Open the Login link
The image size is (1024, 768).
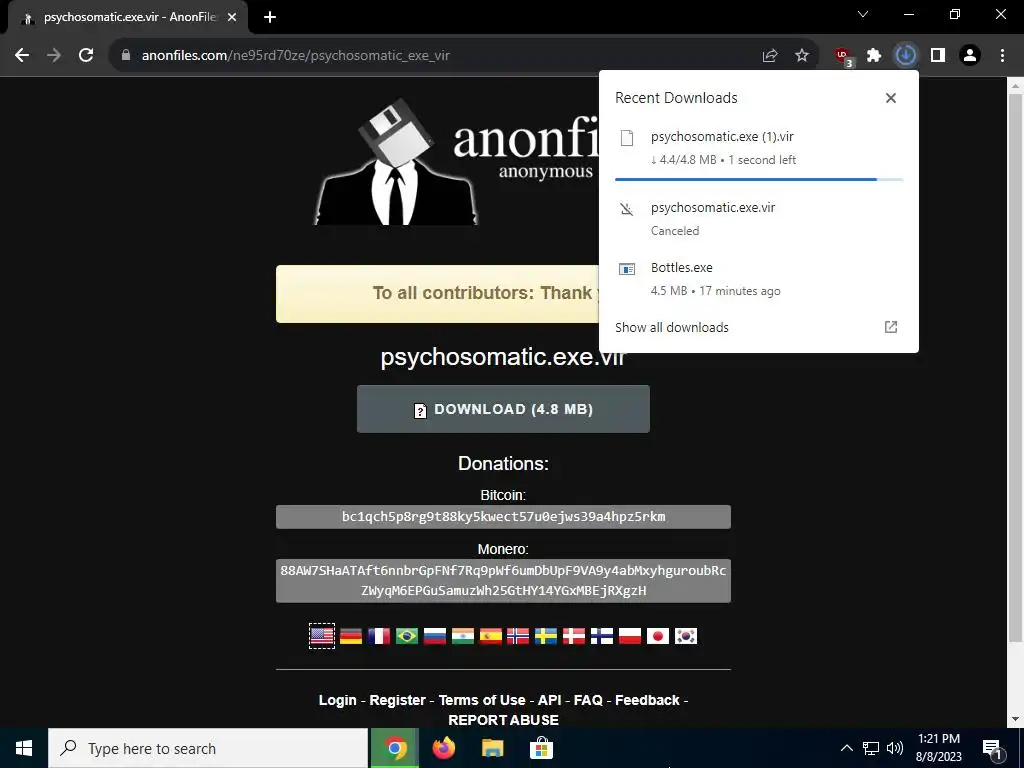pyautogui.click(x=338, y=700)
